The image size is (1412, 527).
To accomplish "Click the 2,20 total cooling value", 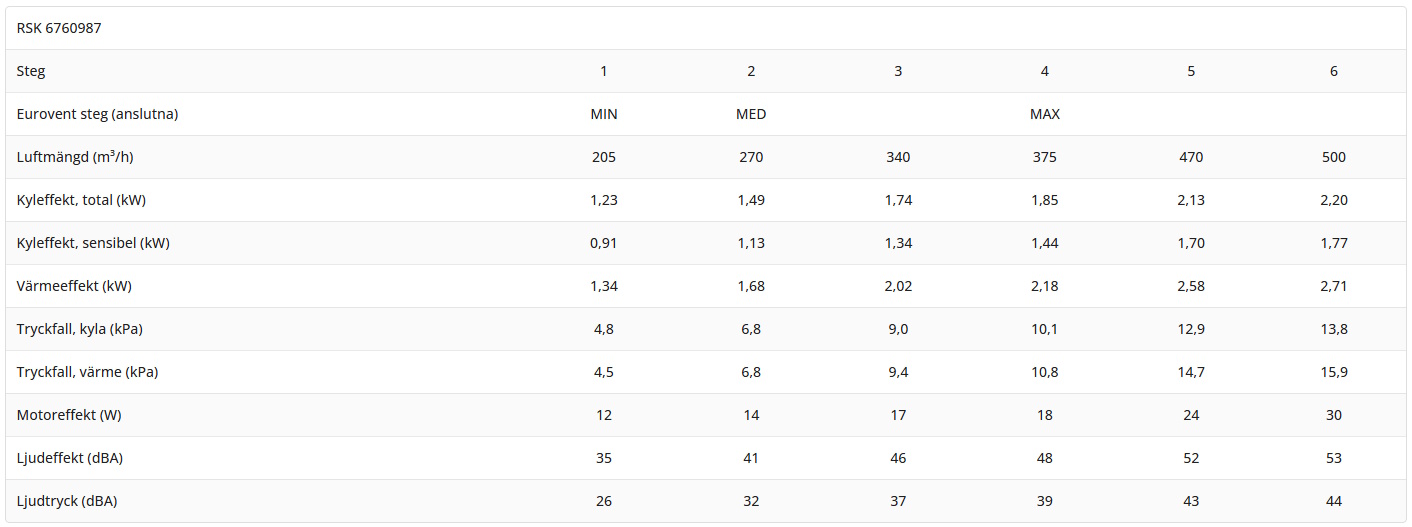I will tap(1333, 200).
